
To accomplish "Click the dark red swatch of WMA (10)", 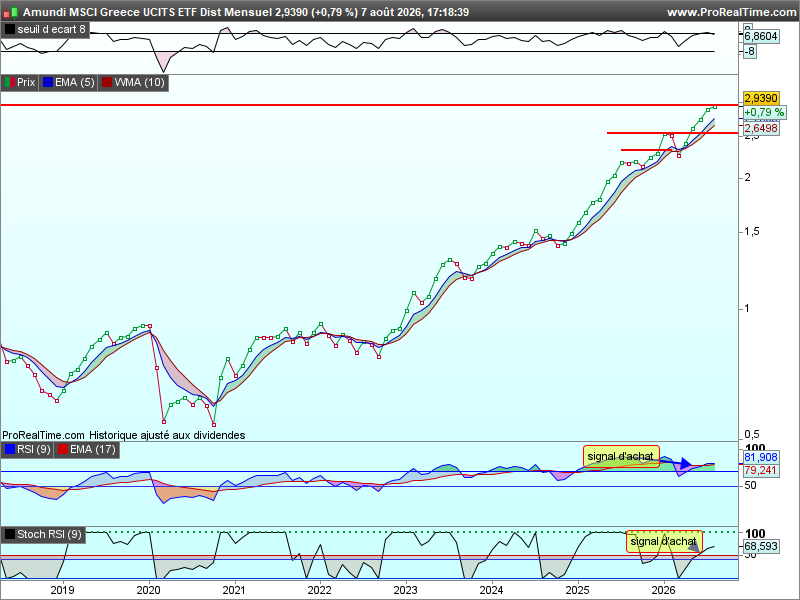I will click(x=107, y=82).
